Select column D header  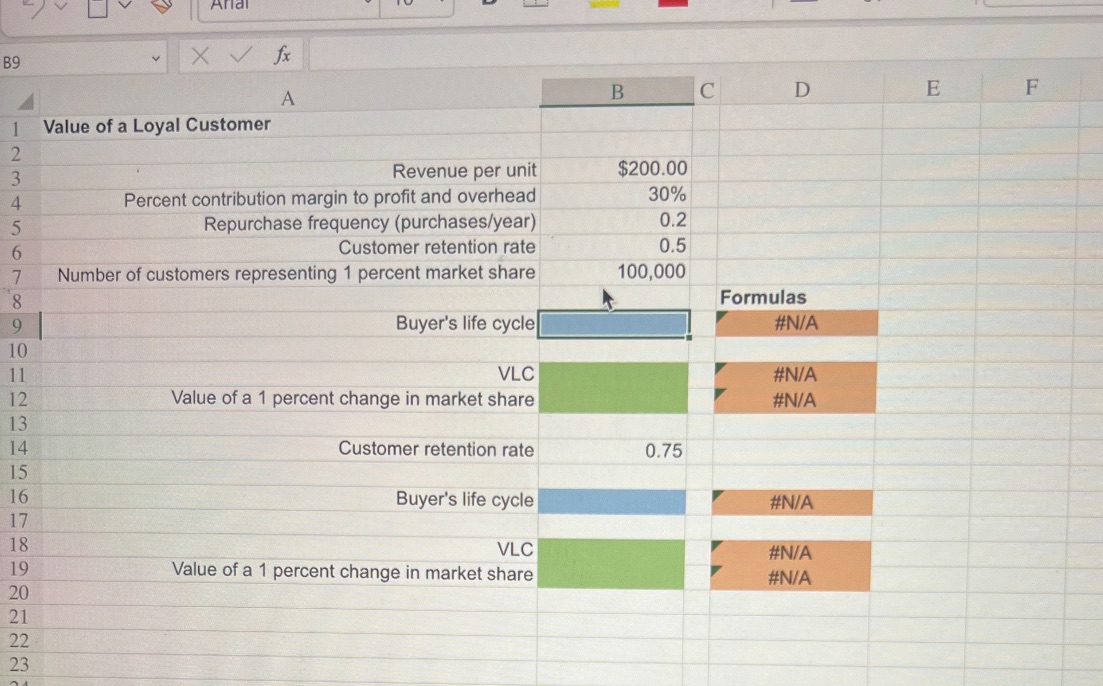(x=801, y=89)
